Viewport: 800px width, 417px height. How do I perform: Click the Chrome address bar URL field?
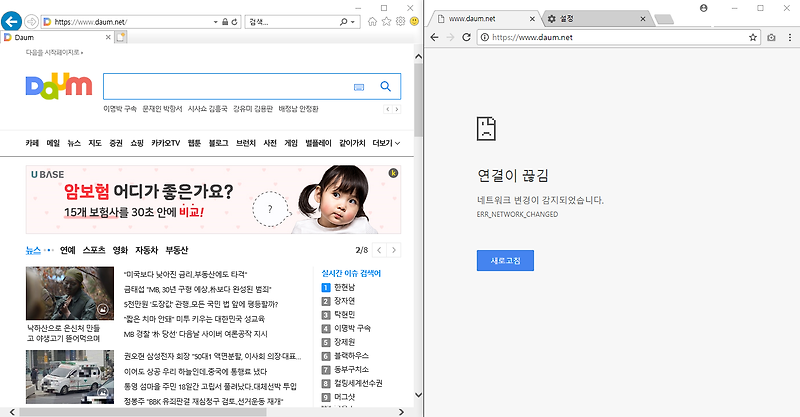point(618,37)
